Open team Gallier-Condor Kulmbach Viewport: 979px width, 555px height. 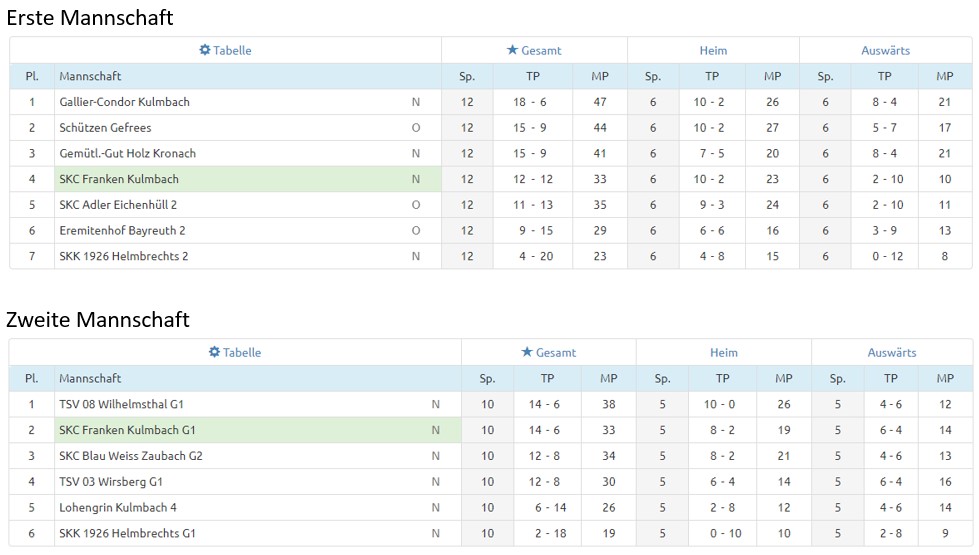pyautogui.click(x=124, y=102)
